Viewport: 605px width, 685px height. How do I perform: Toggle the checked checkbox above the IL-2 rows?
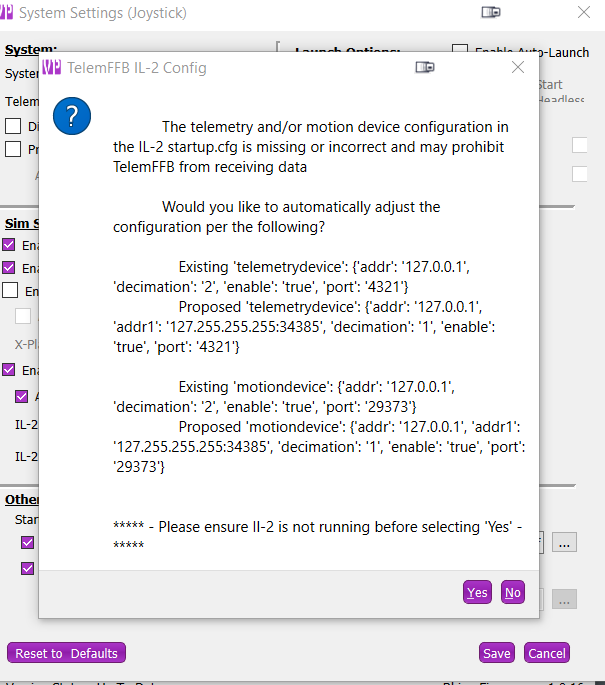(9, 370)
